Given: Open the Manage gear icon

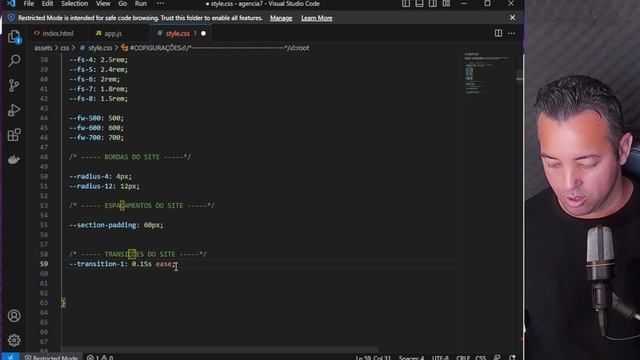Looking at the screenshot, I should pos(14,340).
